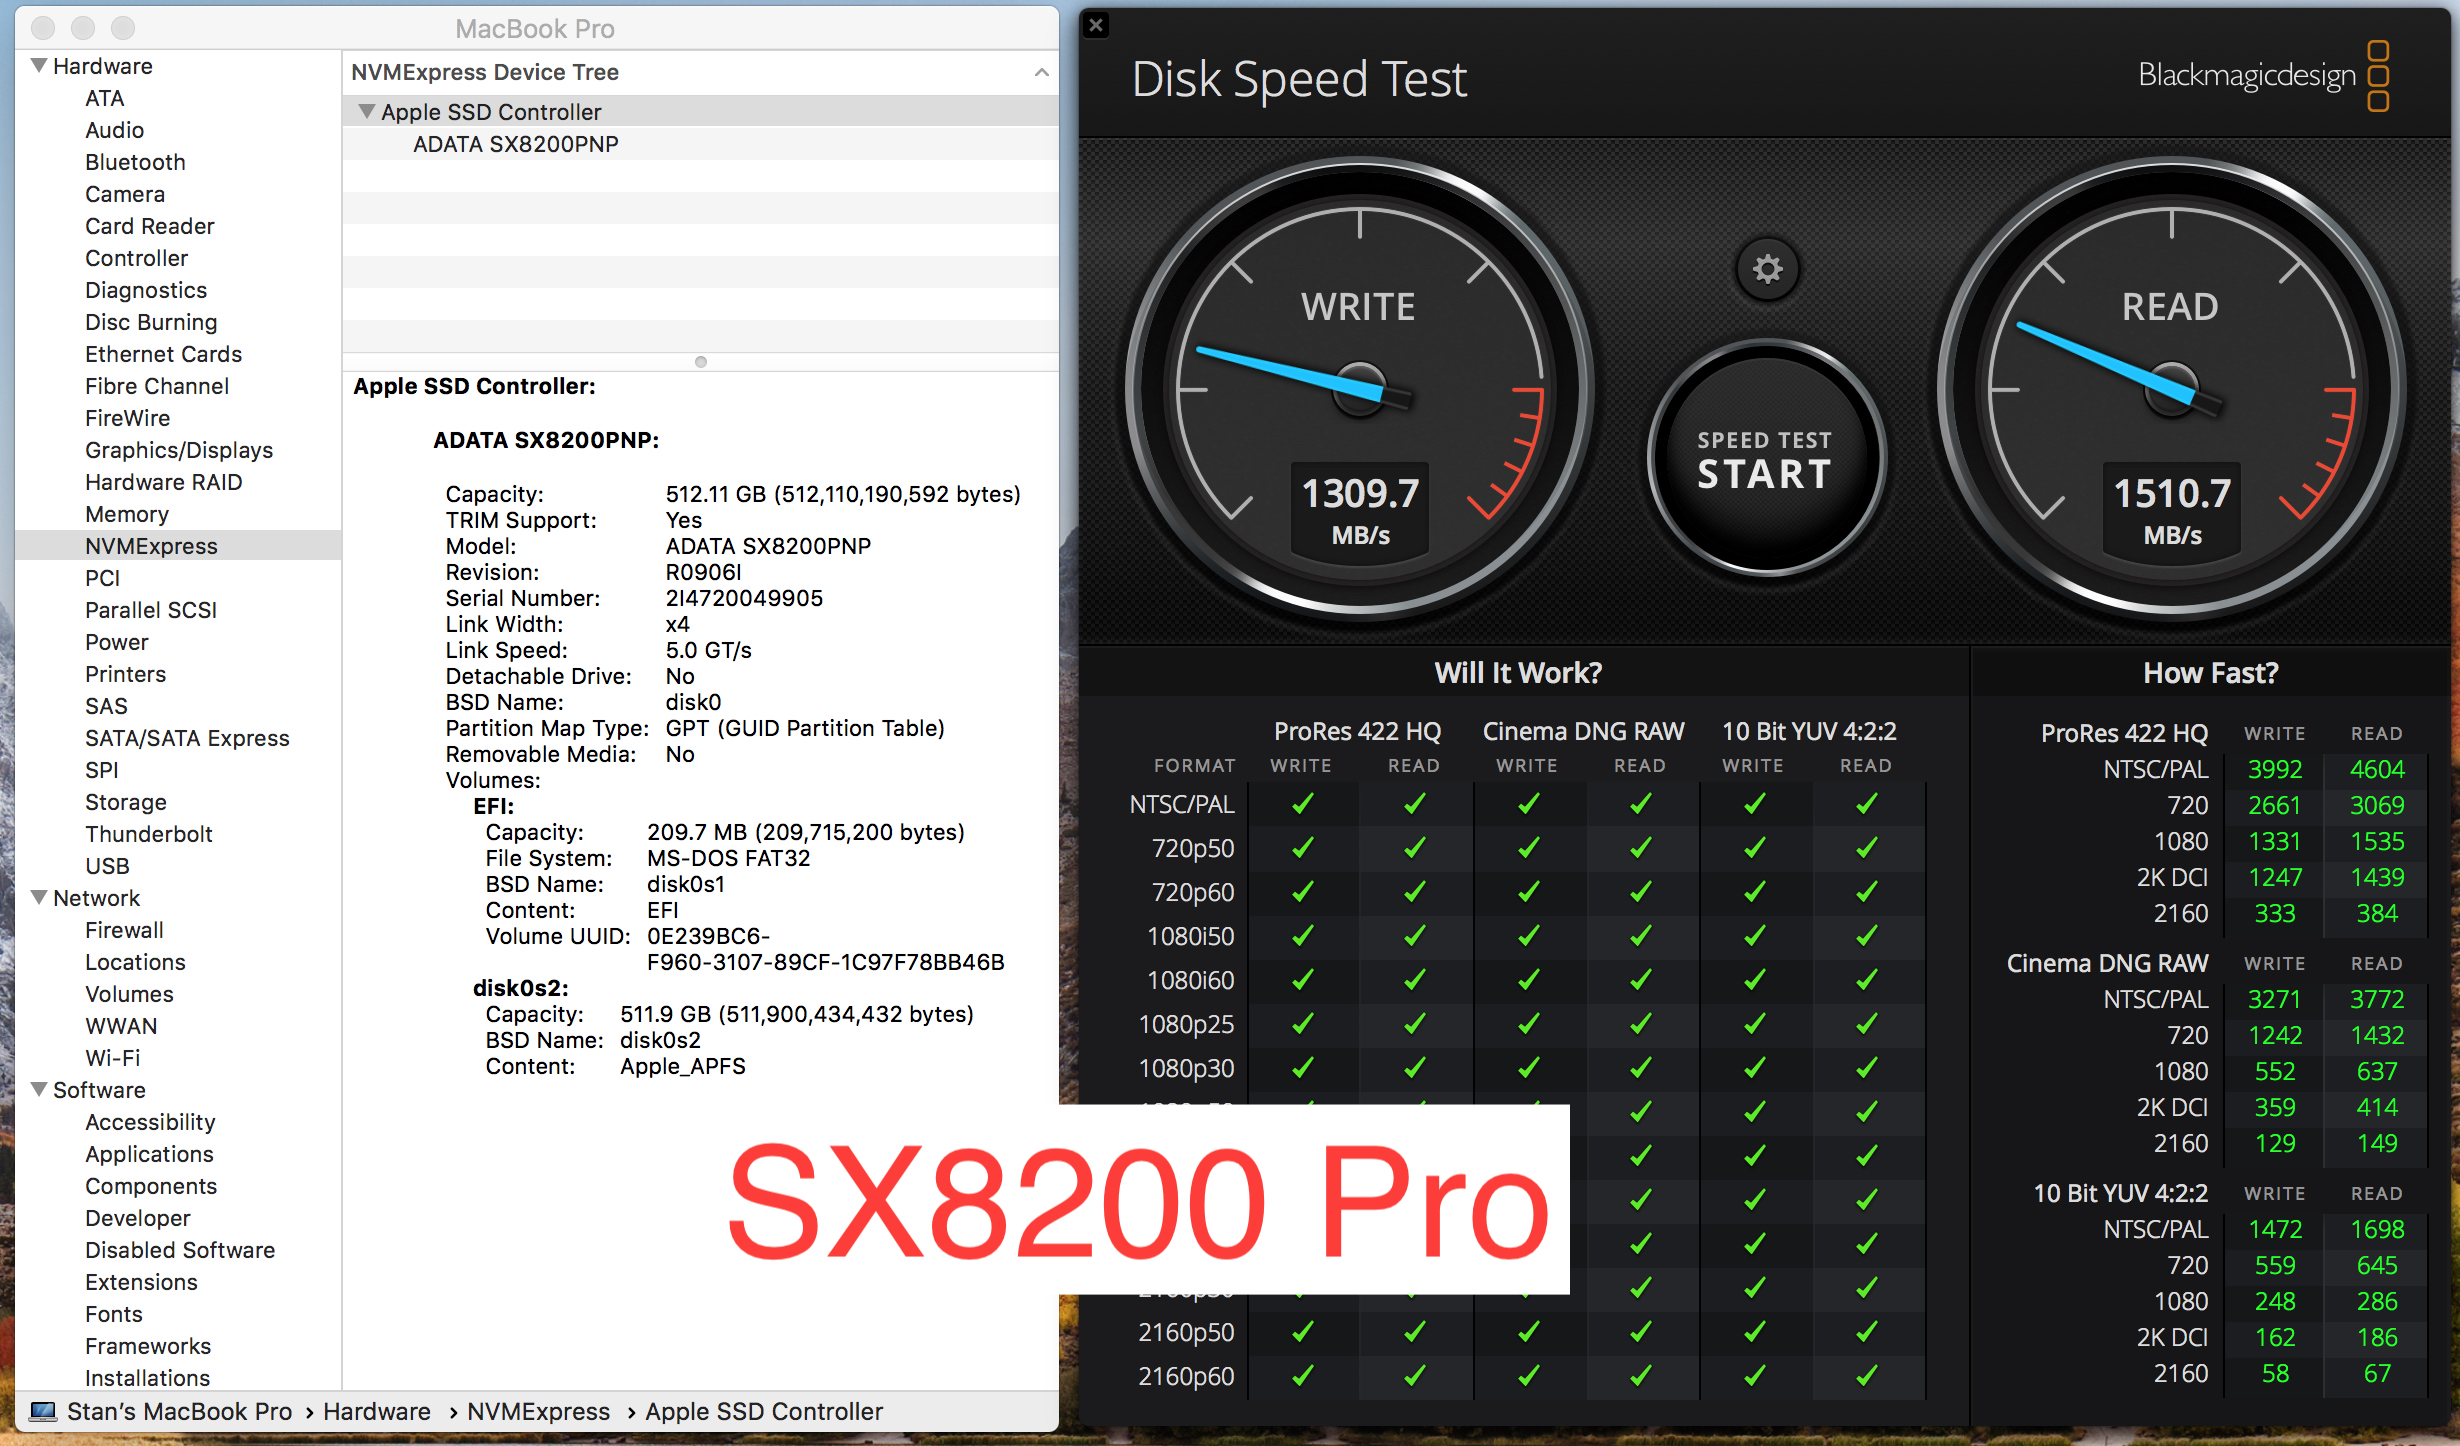Grab the split pane divider handle
2460x1446 pixels.
(x=700, y=362)
